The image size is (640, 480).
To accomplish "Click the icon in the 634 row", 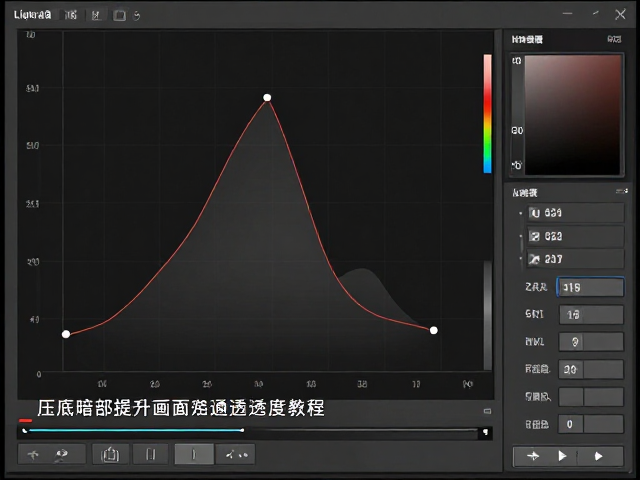I will (534, 213).
